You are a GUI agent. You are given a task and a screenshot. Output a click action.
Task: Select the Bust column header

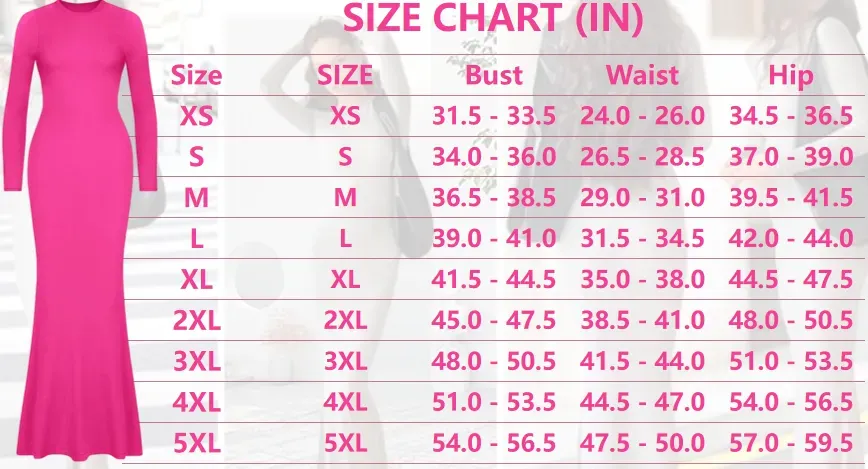(x=493, y=75)
